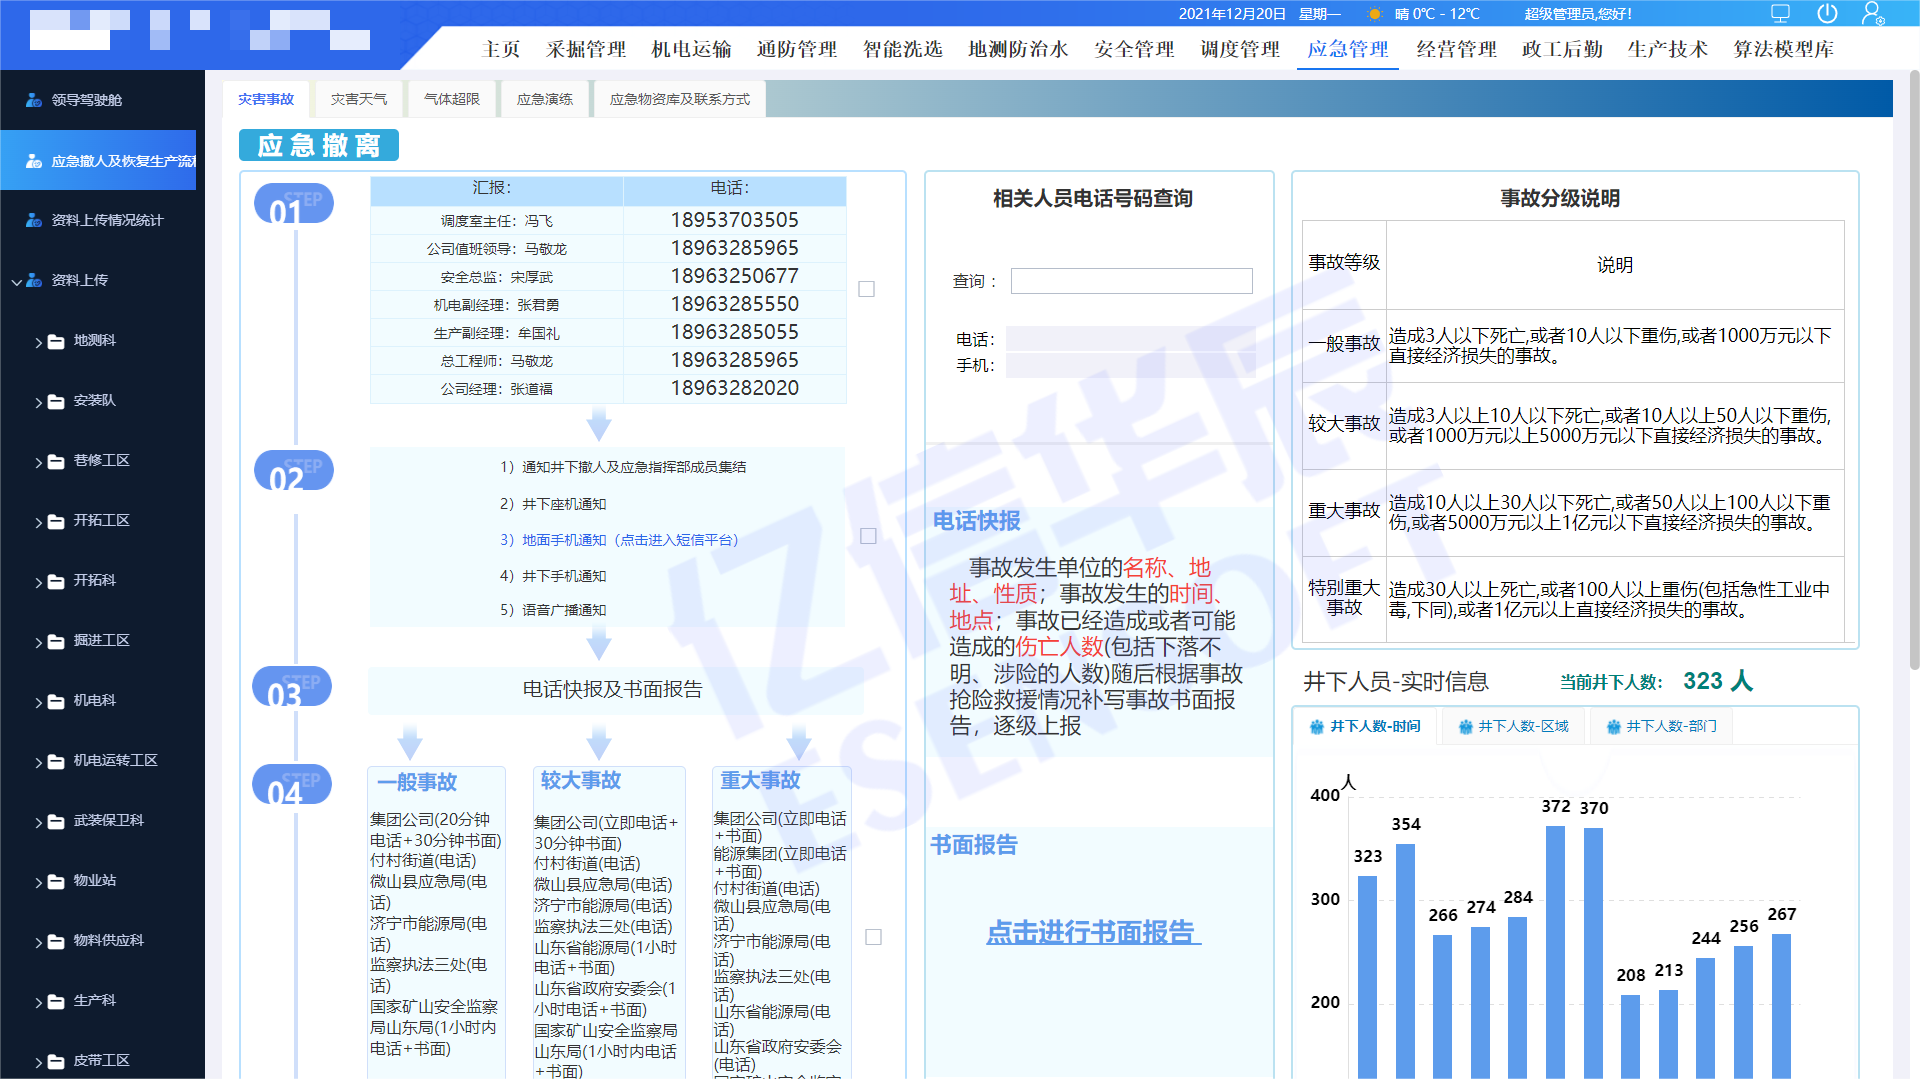Collapse the 资料上传 tree section
Screen dimensions: 1920x1079
point(16,282)
